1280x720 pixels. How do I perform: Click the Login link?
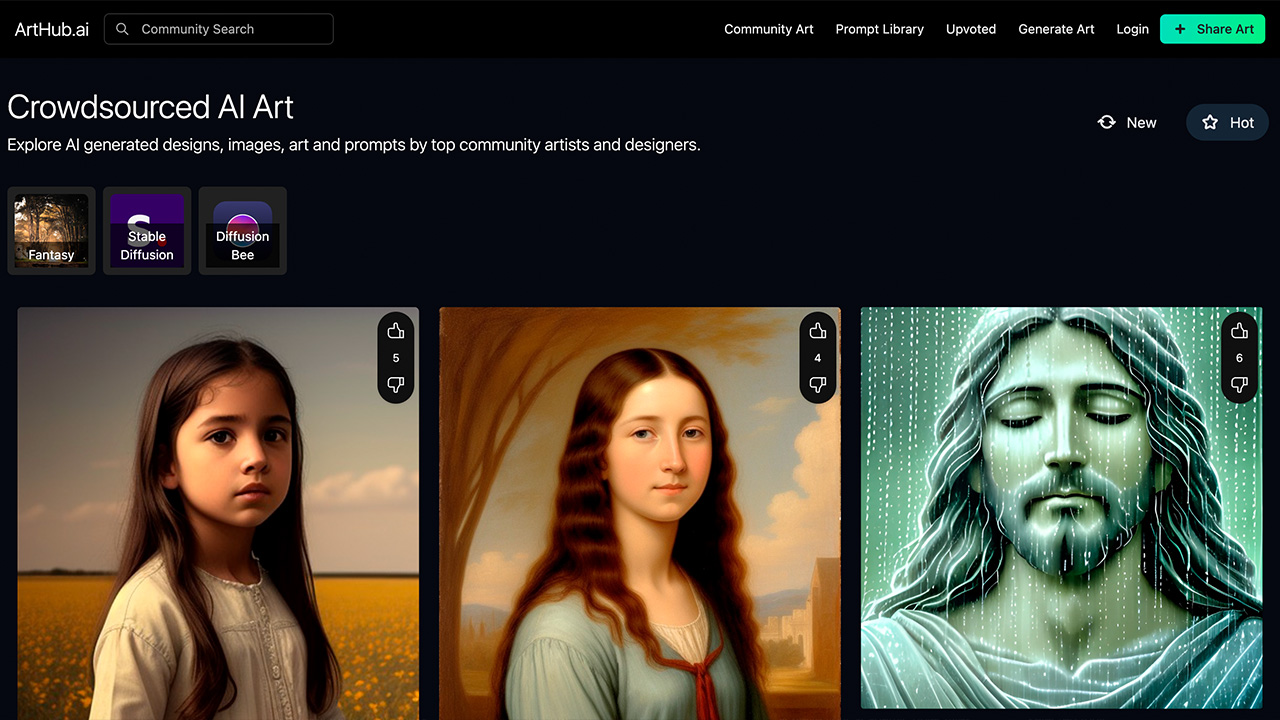tap(1132, 29)
